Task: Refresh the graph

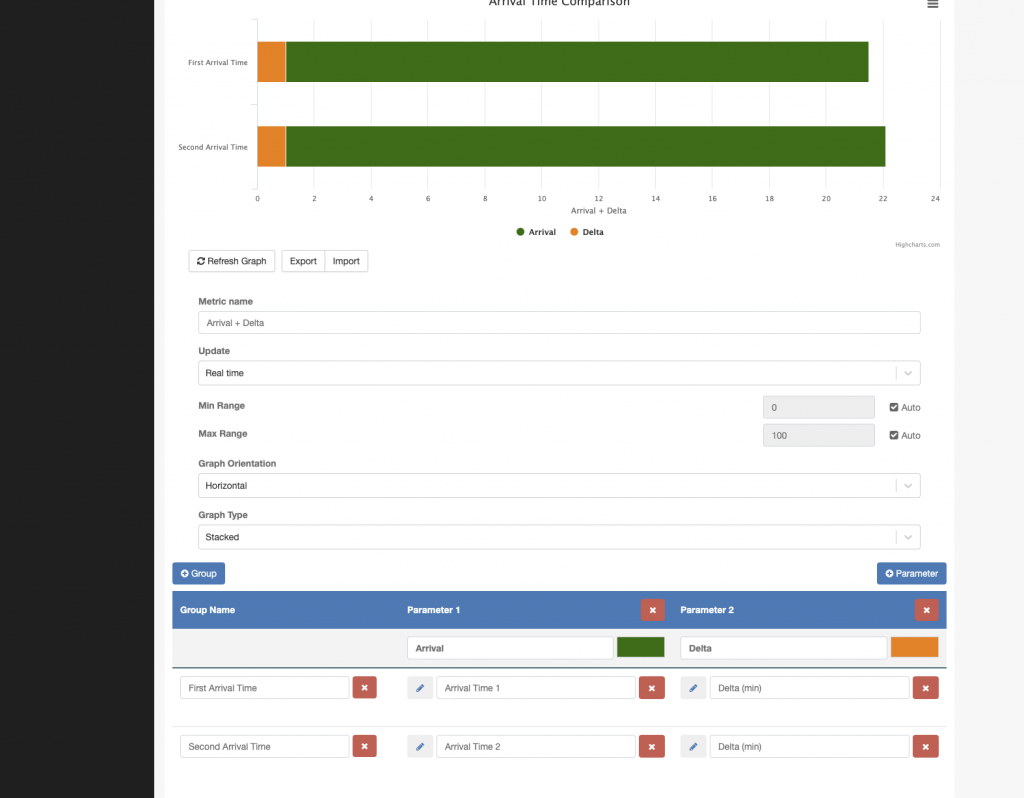Action: click(x=232, y=261)
